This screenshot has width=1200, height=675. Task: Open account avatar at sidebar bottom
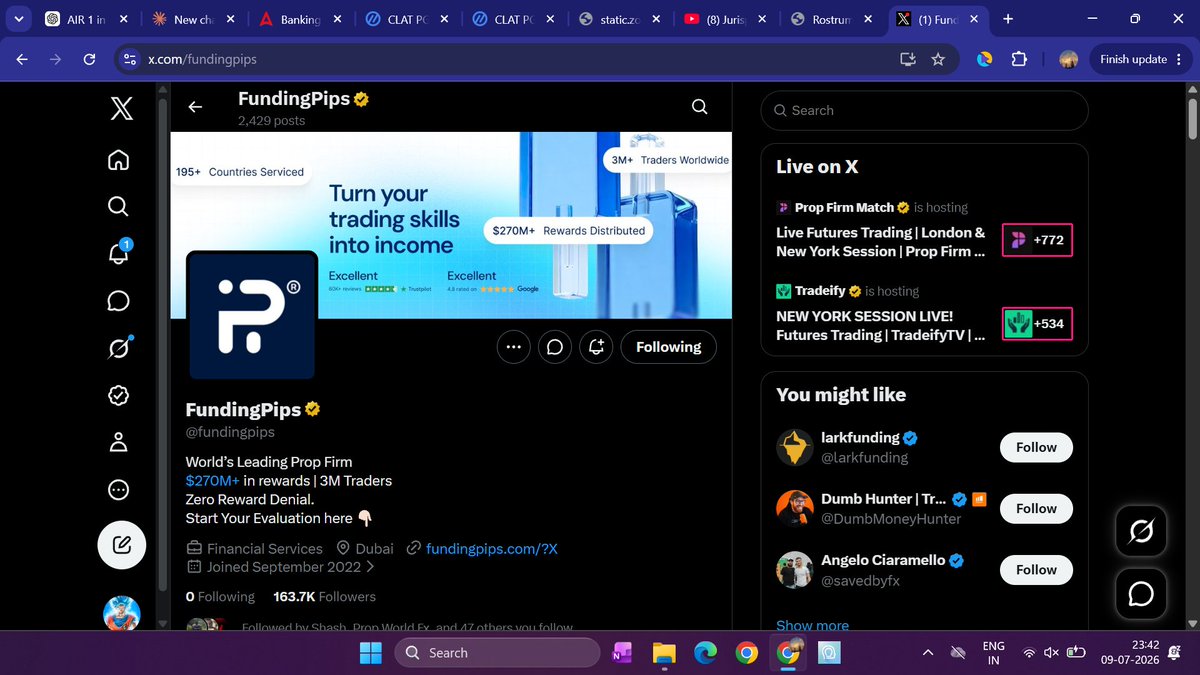point(122,612)
